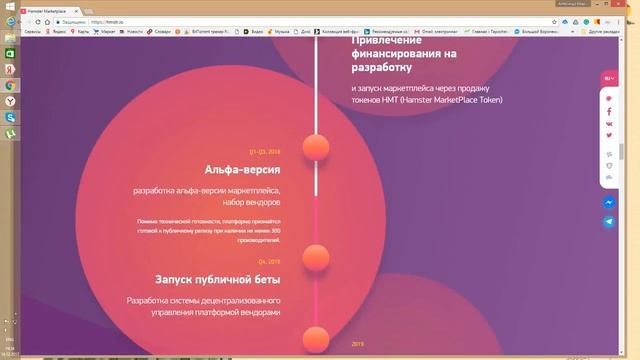Open Gmail bookmark
This screenshot has width=640, height=360.
tap(436, 31)
